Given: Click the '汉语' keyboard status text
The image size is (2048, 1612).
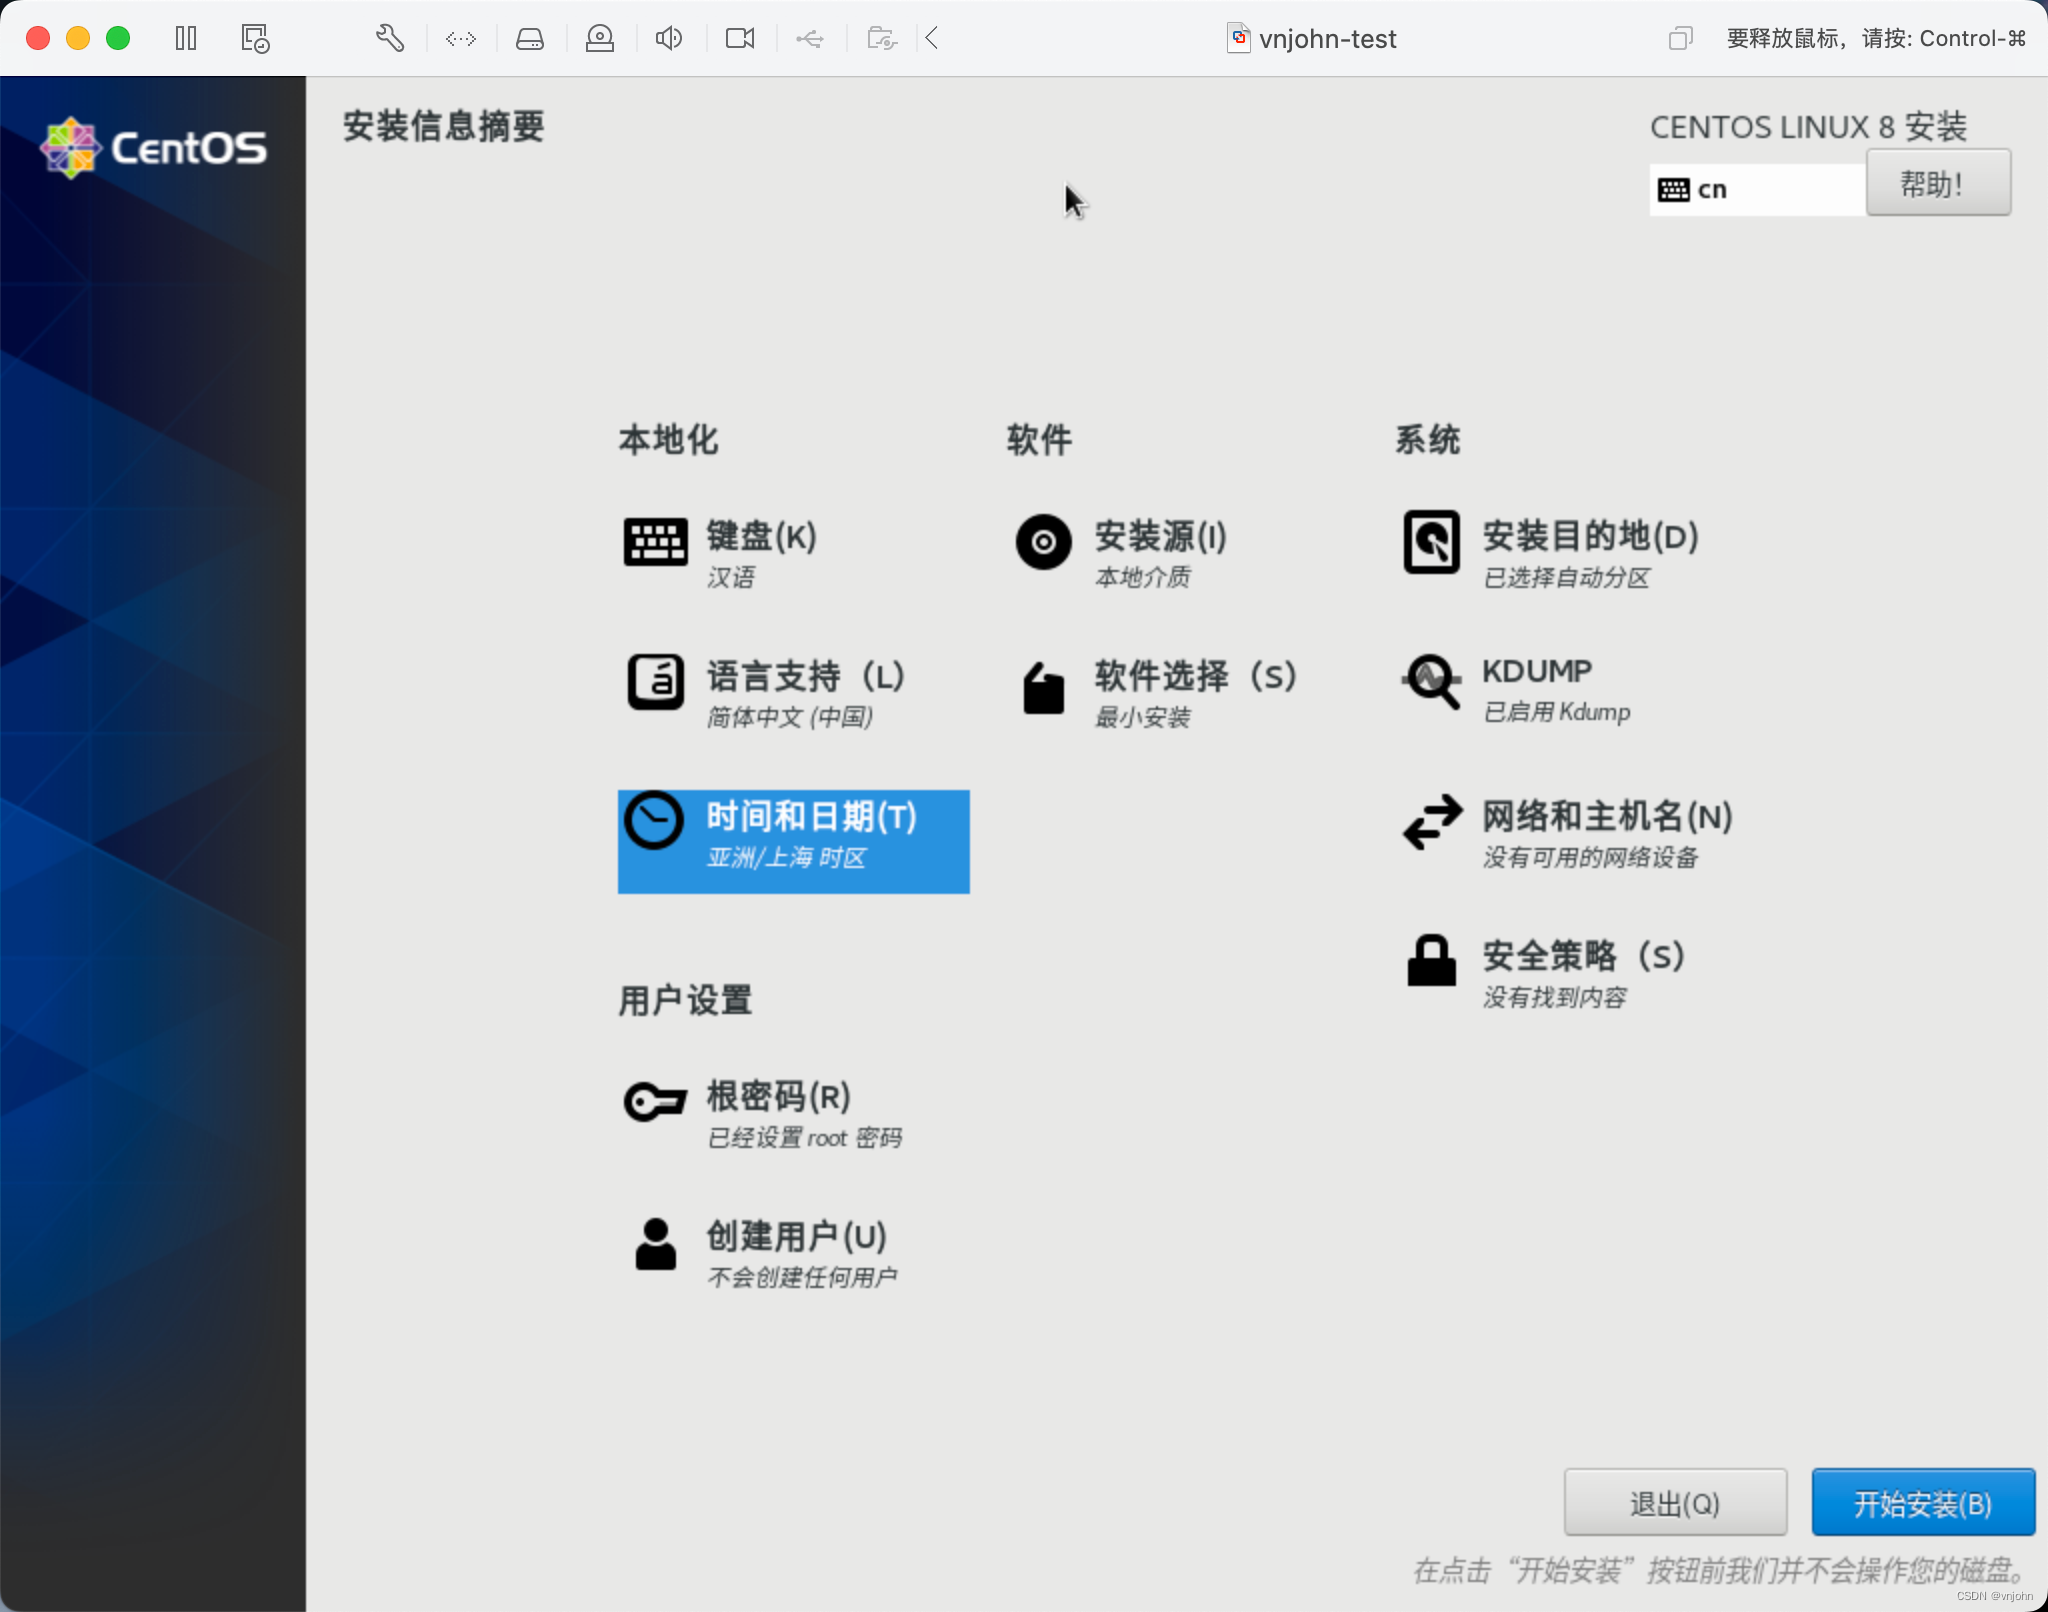Looking at the screenshot, I should [731, 578].
